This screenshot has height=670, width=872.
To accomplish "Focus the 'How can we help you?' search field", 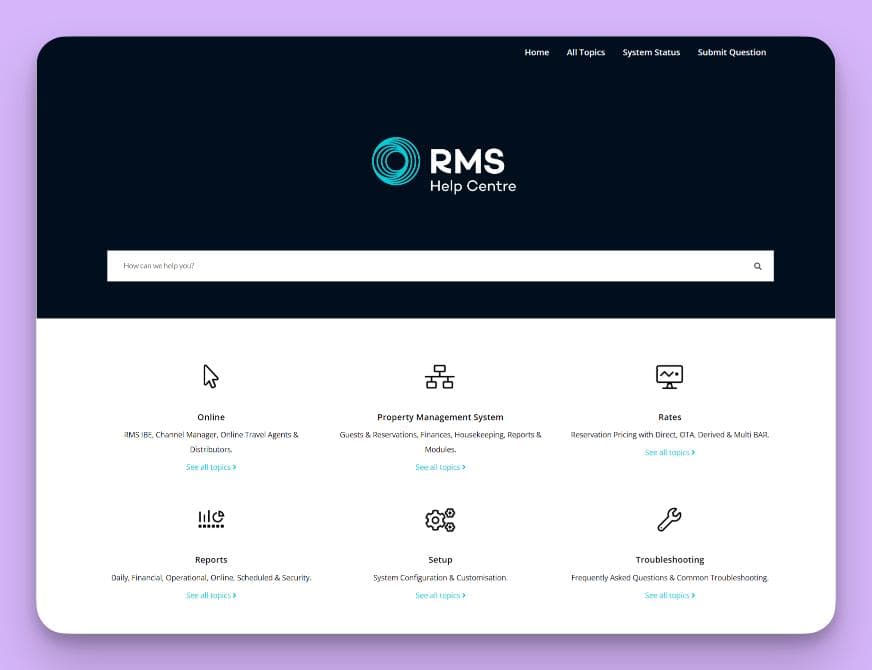I will pyautogui.click(x=430, y=266).
